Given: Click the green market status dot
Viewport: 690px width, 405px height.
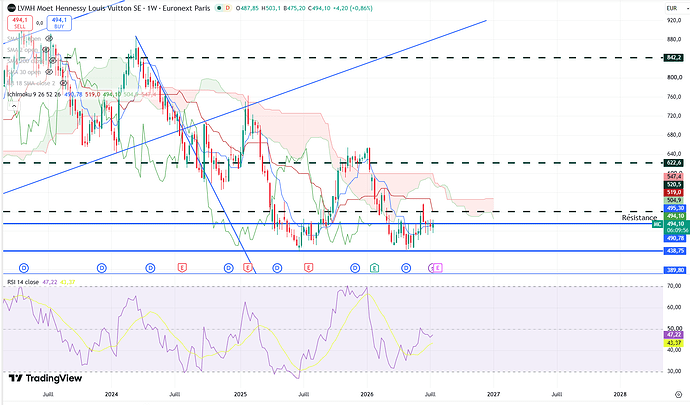Looking at the screenshot, I should (219, 8).
